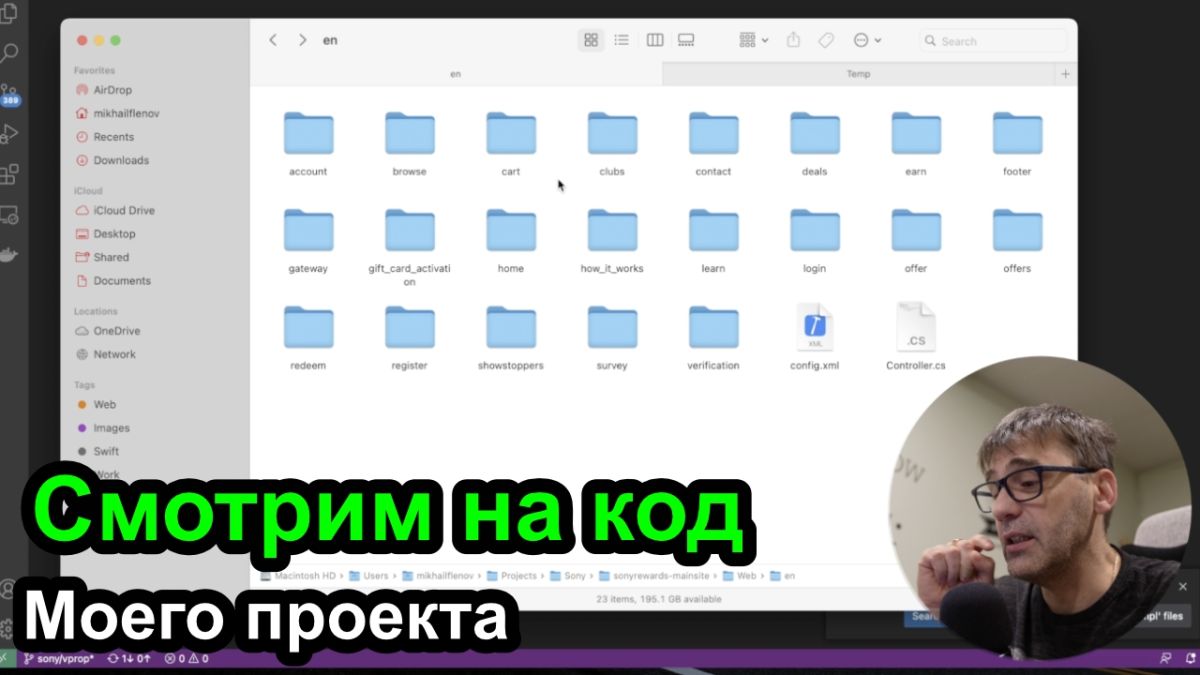Viewport: 1200px width, 675px height.
Task: Click the Finder search field
Action: pyautogui.click(x=993, y=41)
